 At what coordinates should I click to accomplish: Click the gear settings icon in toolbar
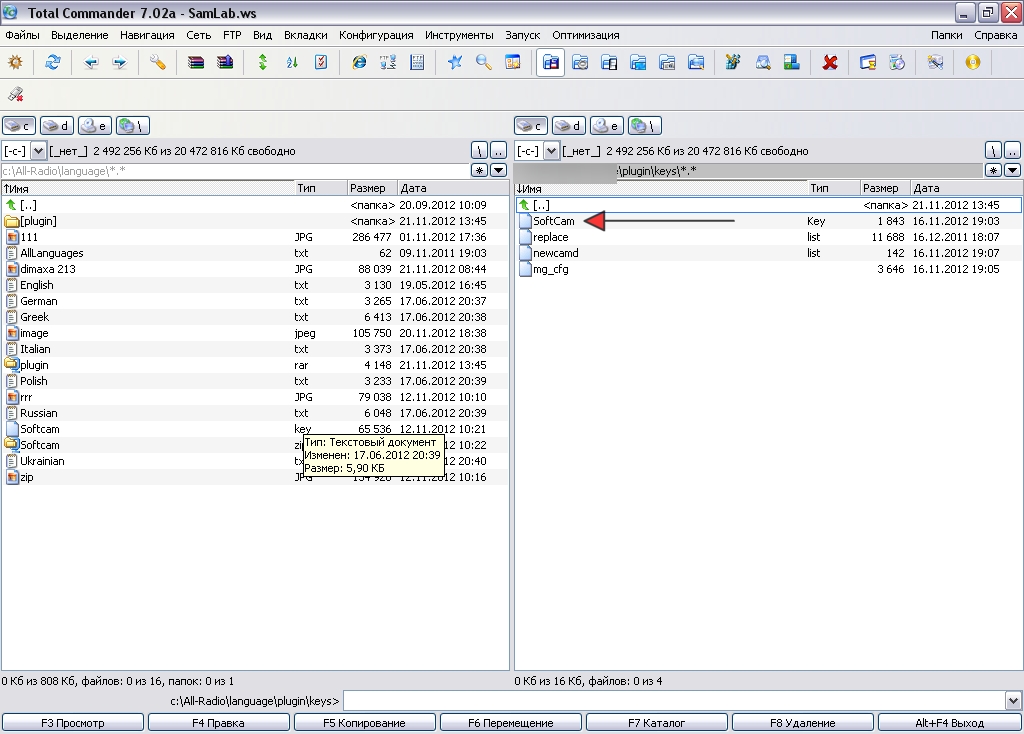coord(15,63)
